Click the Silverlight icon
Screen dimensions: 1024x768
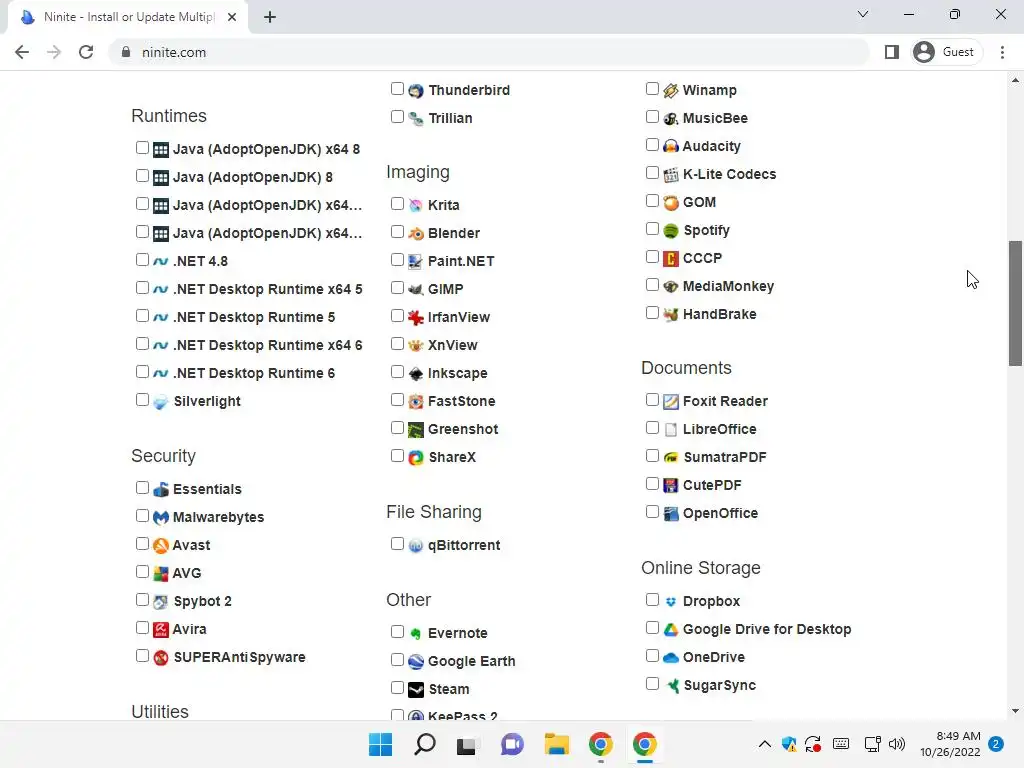pyautogui.click(x=161, y=402)
